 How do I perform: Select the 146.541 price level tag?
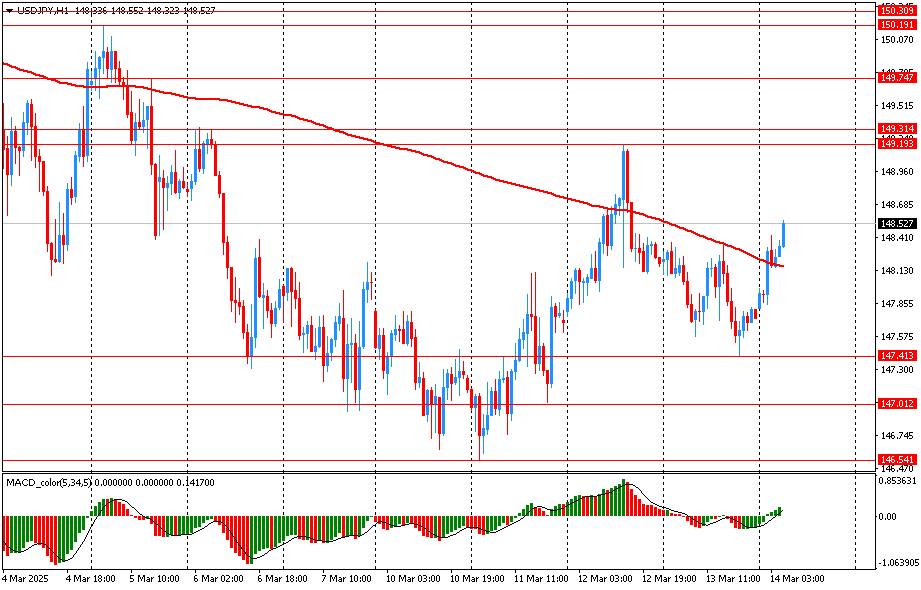click(x=896, y=459)
